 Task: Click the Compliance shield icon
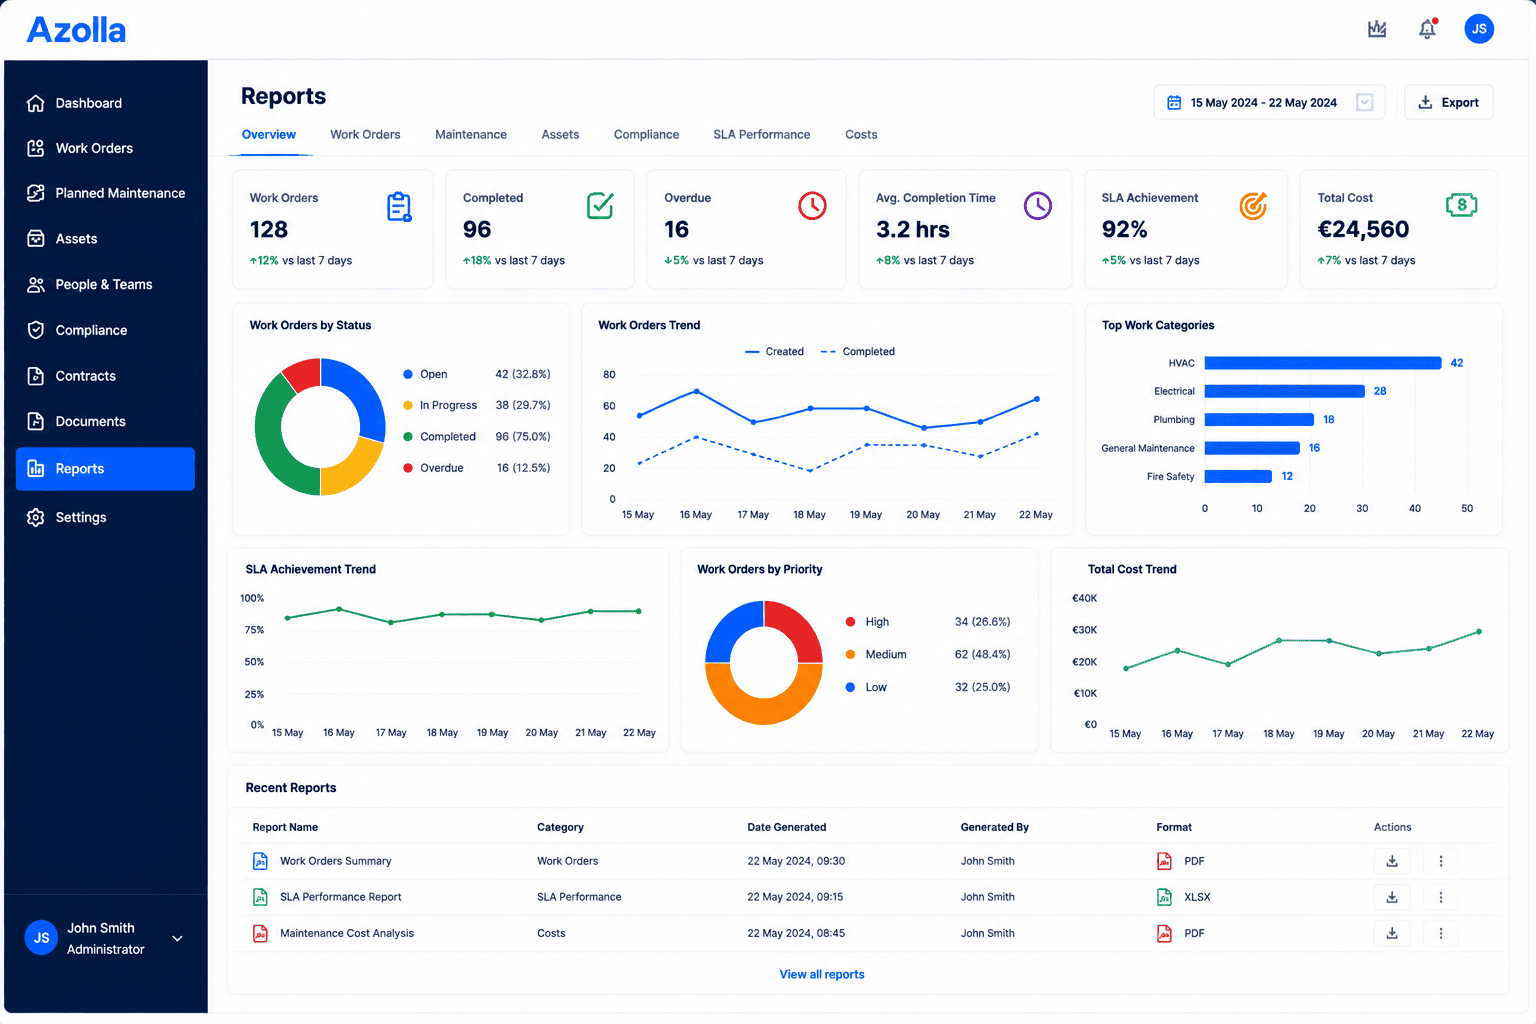click(36, 330)
